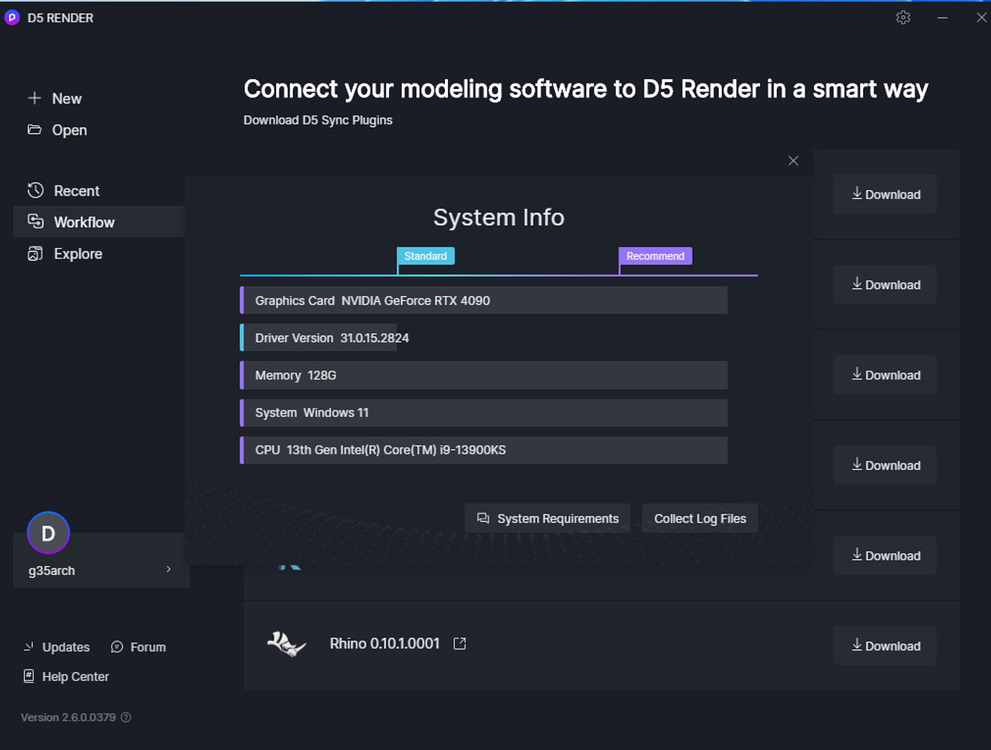Open the Explore section

[x=64, y=254]
